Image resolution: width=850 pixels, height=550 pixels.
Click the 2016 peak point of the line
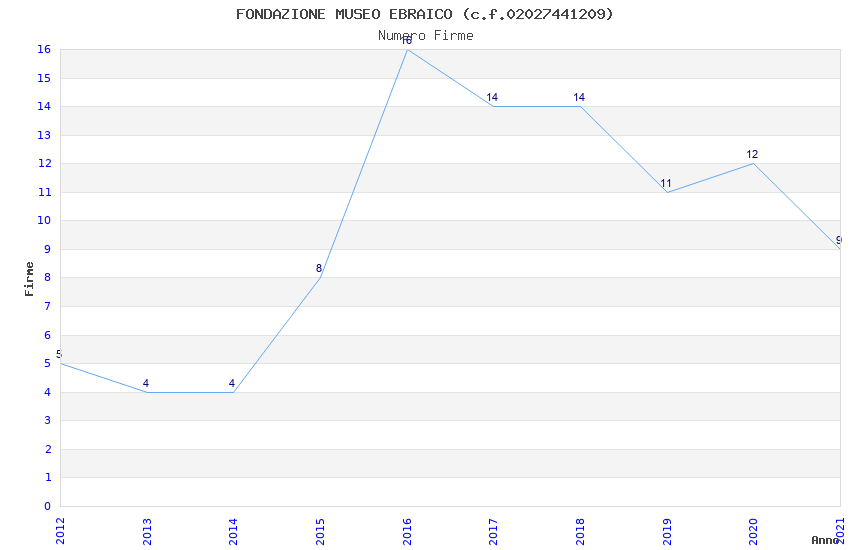tap(407, 50)
